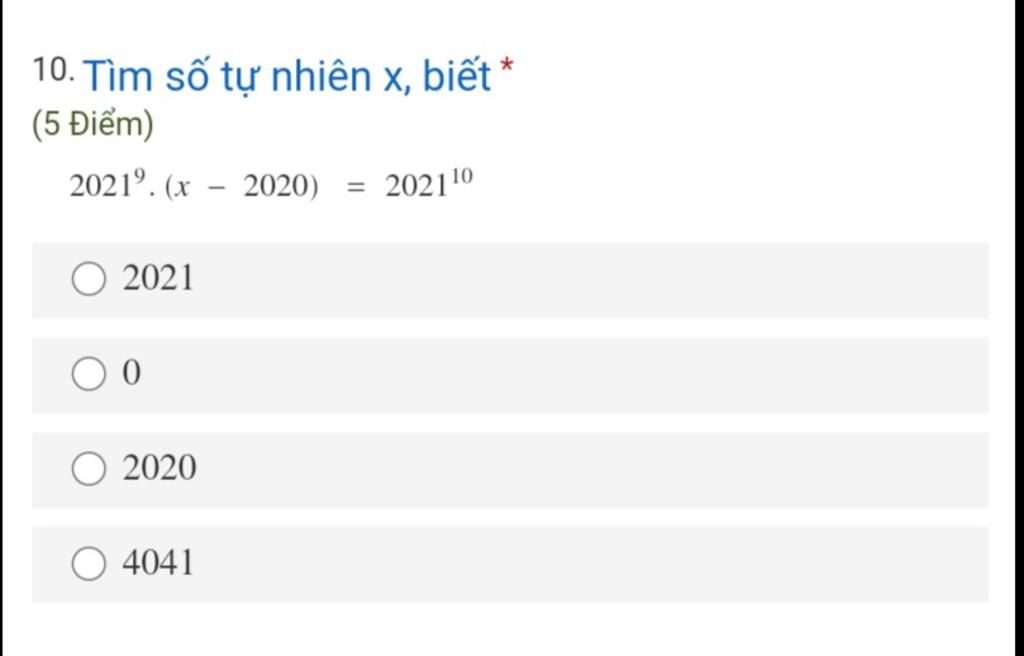
Task: Click the answer label text 2020 in options
Action: pyautogui.click(x=159, y=468)
